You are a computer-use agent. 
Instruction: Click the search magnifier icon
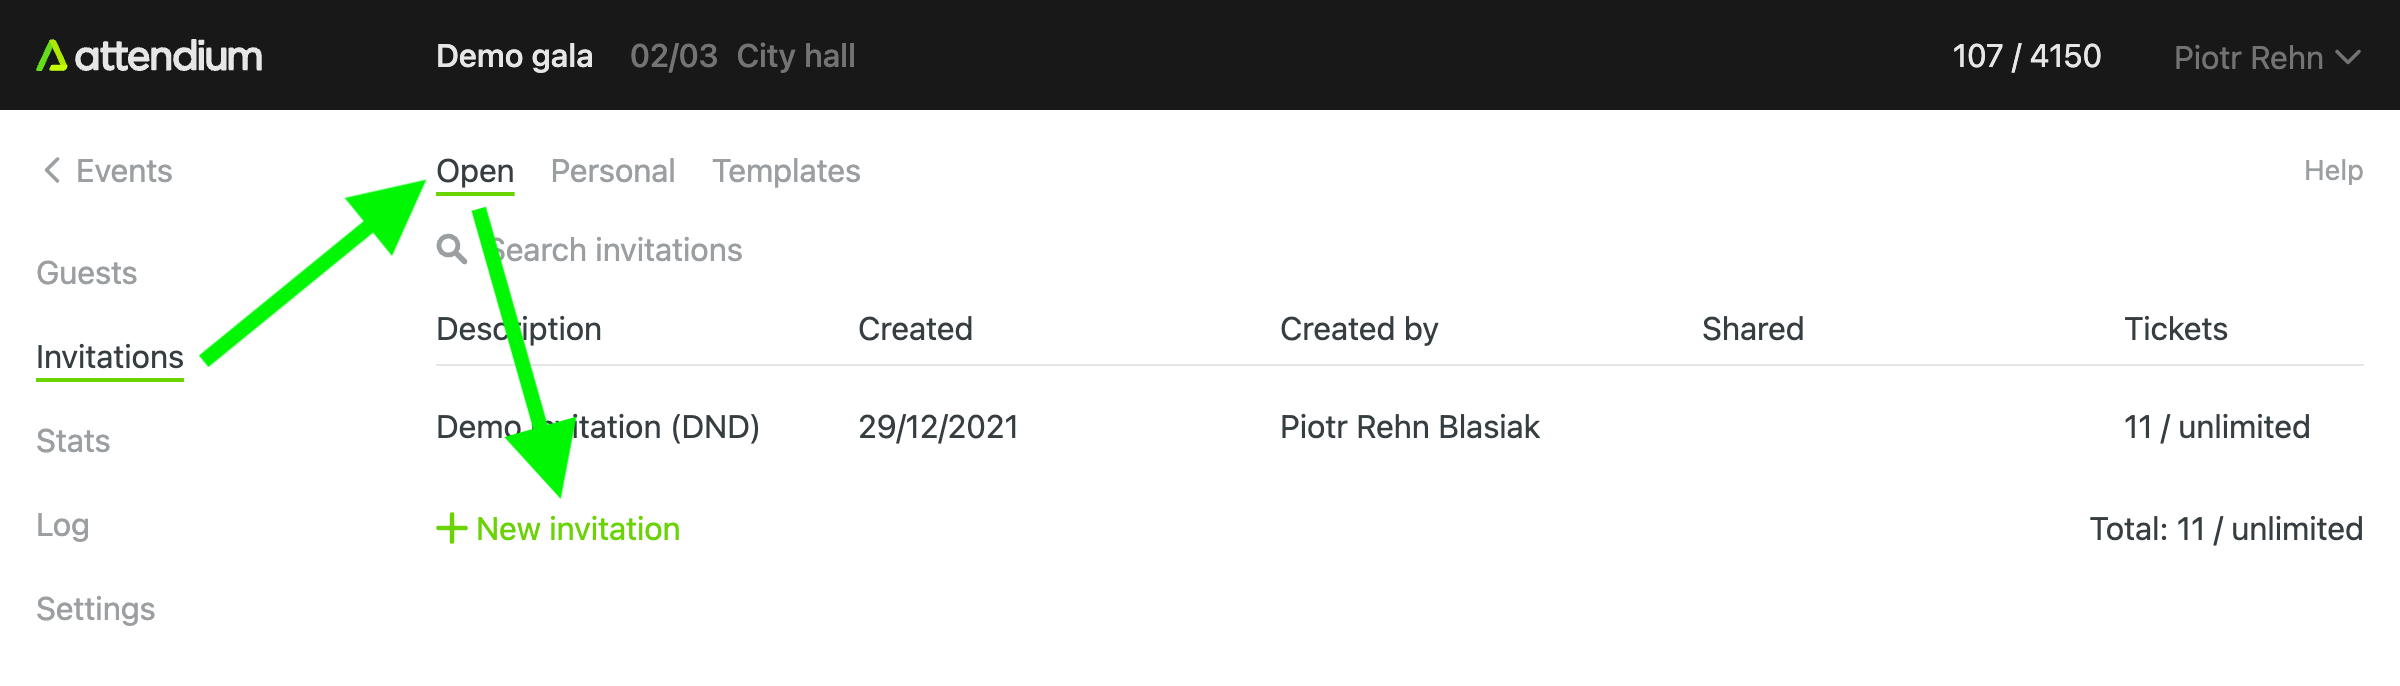451,249
